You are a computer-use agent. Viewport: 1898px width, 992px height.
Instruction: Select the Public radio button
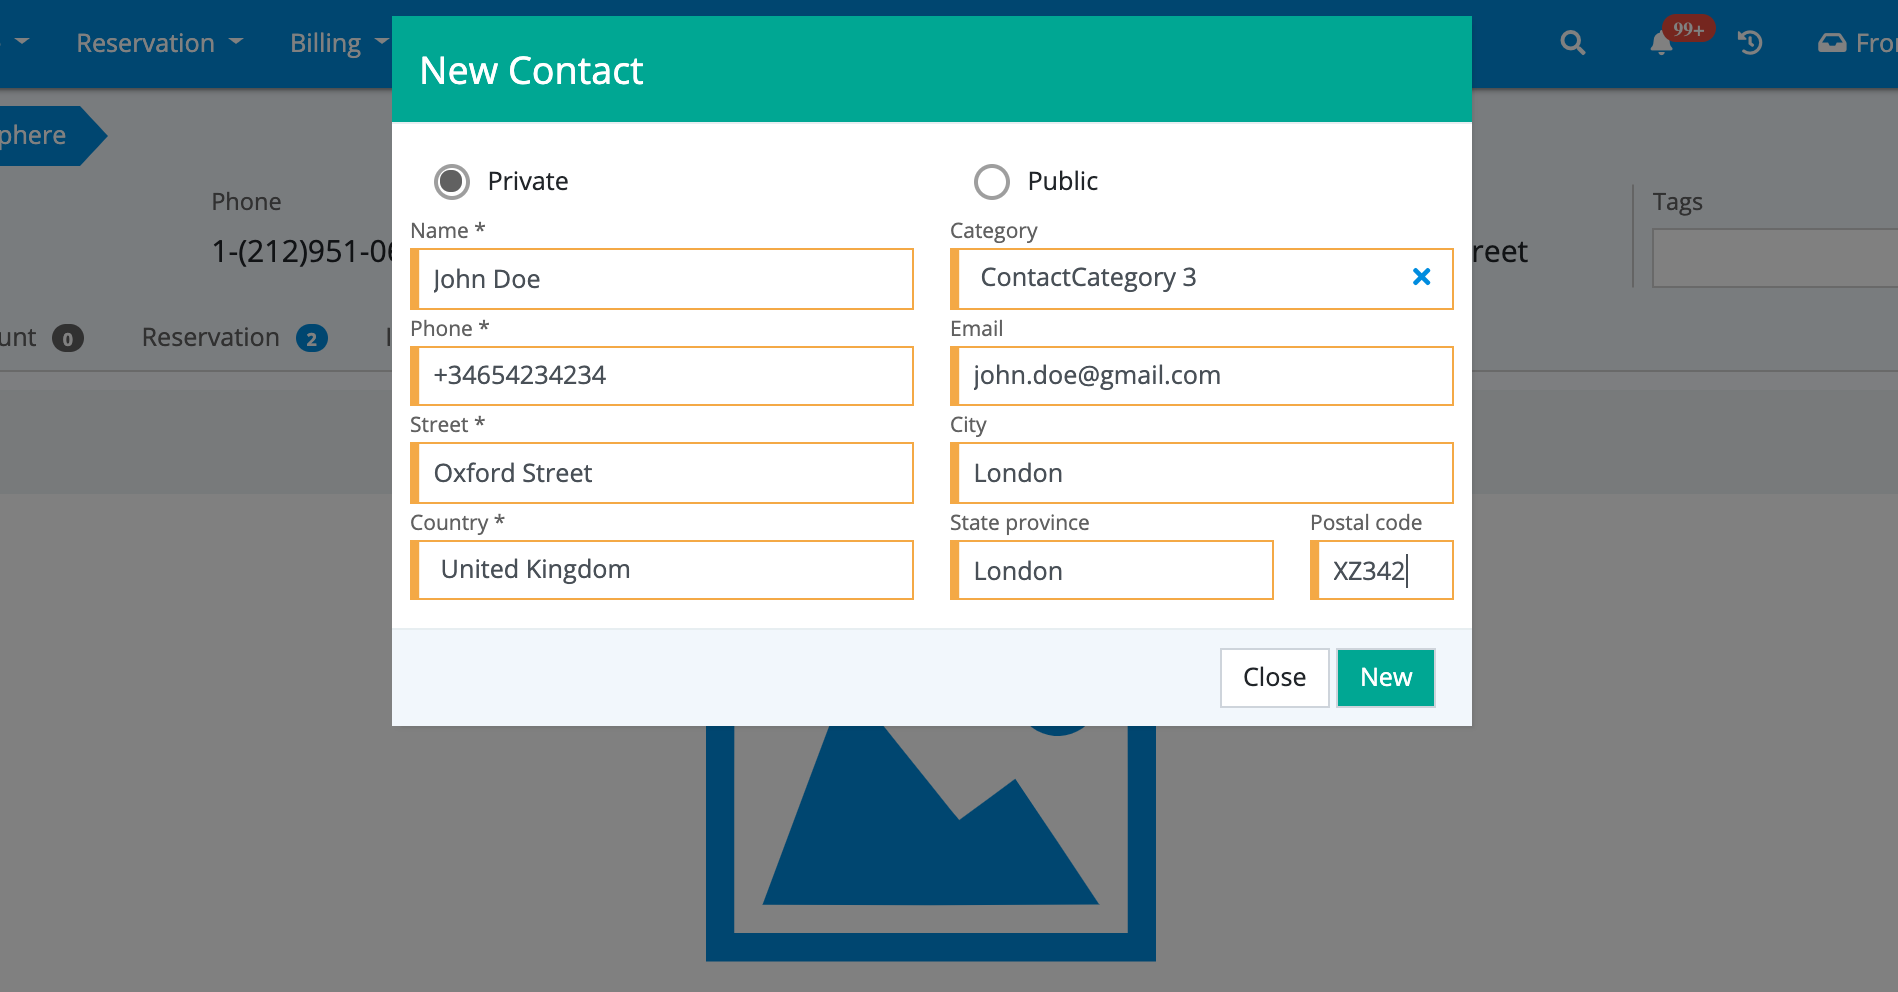click(992, 181)
